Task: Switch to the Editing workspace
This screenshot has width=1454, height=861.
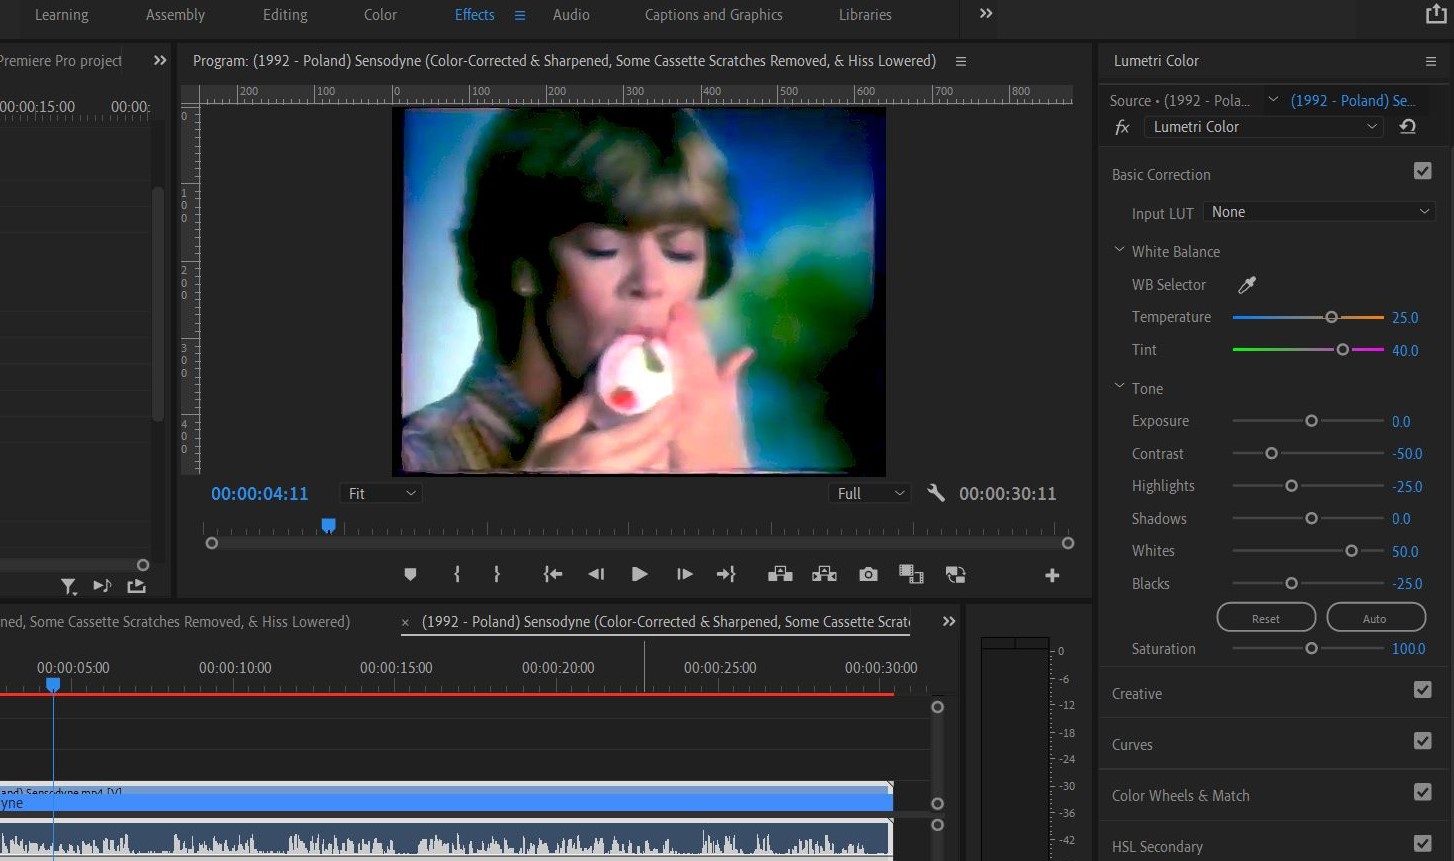Action: pos(285,15)
